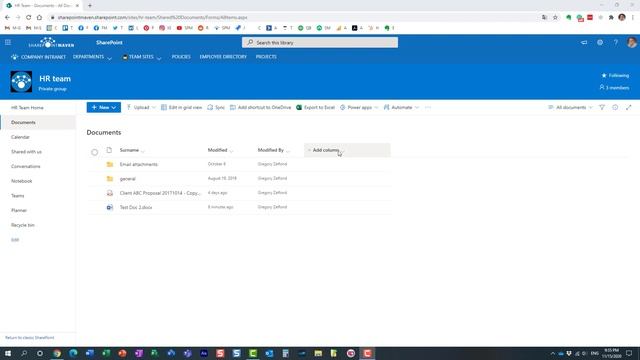
Task: Click the Edit link in left navigation
Action: point(15,240)
